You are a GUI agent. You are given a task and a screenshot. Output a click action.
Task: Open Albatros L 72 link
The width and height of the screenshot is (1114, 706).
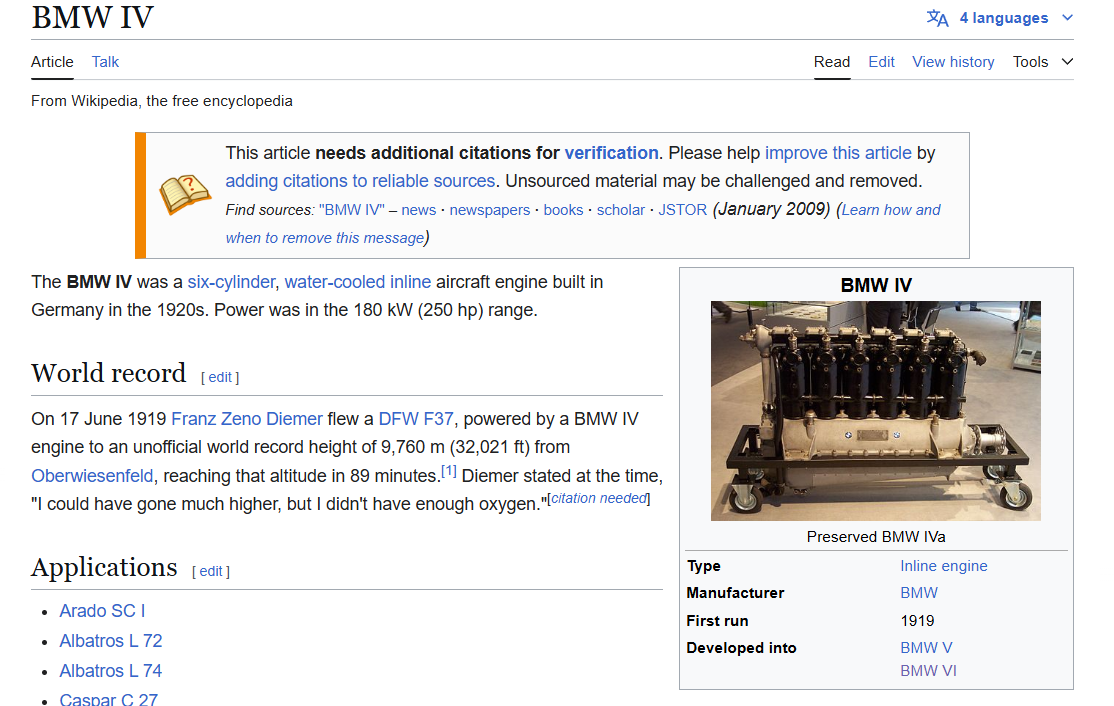[x=111, y=641]
